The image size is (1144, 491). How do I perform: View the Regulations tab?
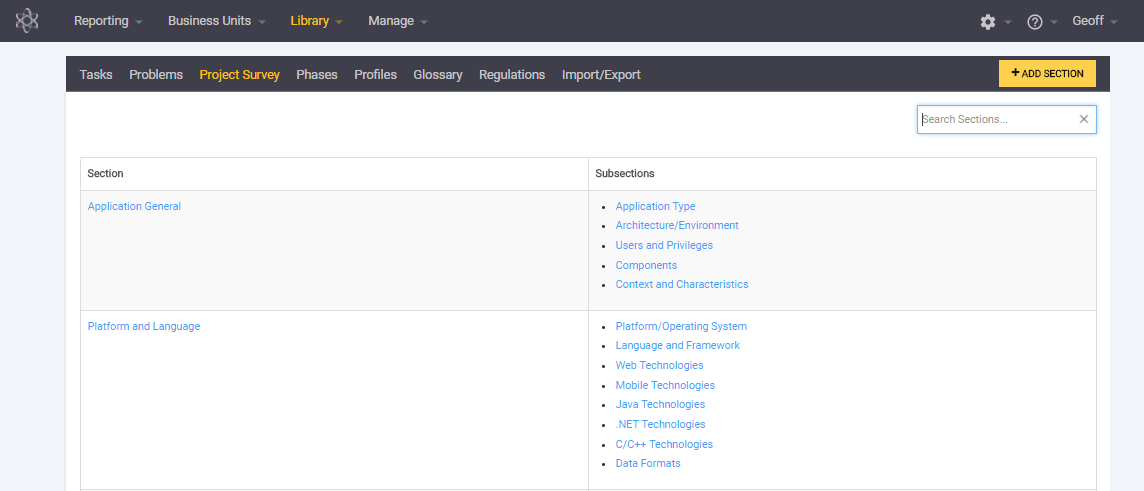point(512,75)
